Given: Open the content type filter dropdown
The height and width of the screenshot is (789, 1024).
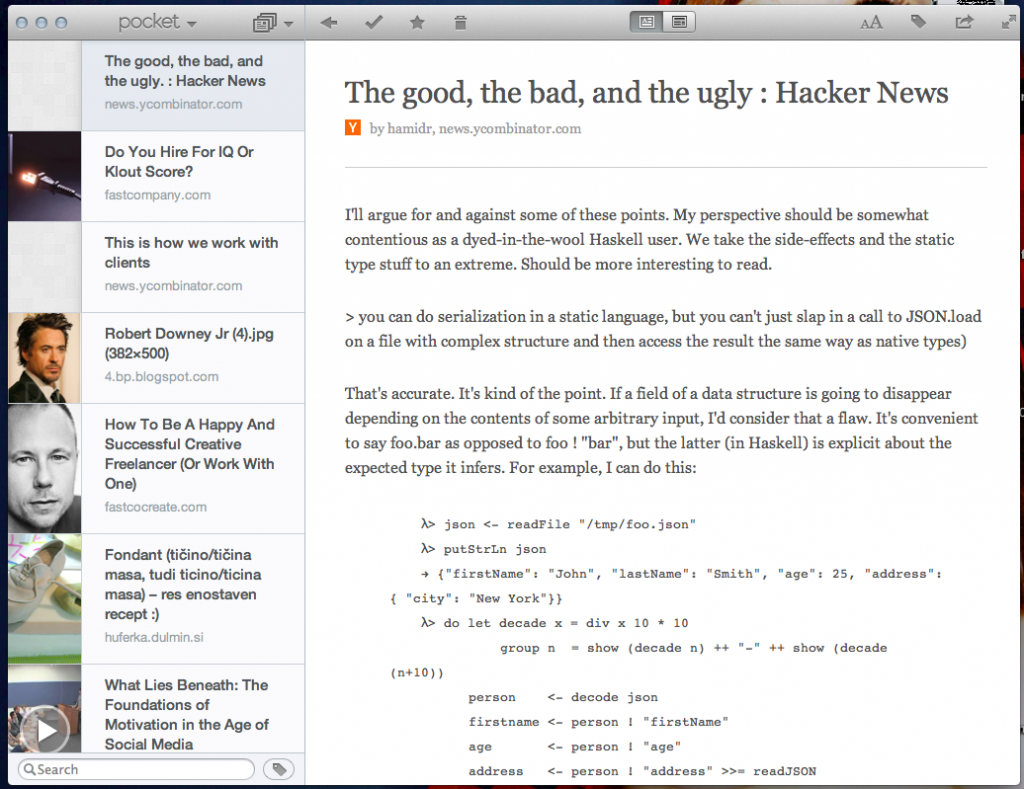Looking at the screenshot, I should (x=273, y=24).
